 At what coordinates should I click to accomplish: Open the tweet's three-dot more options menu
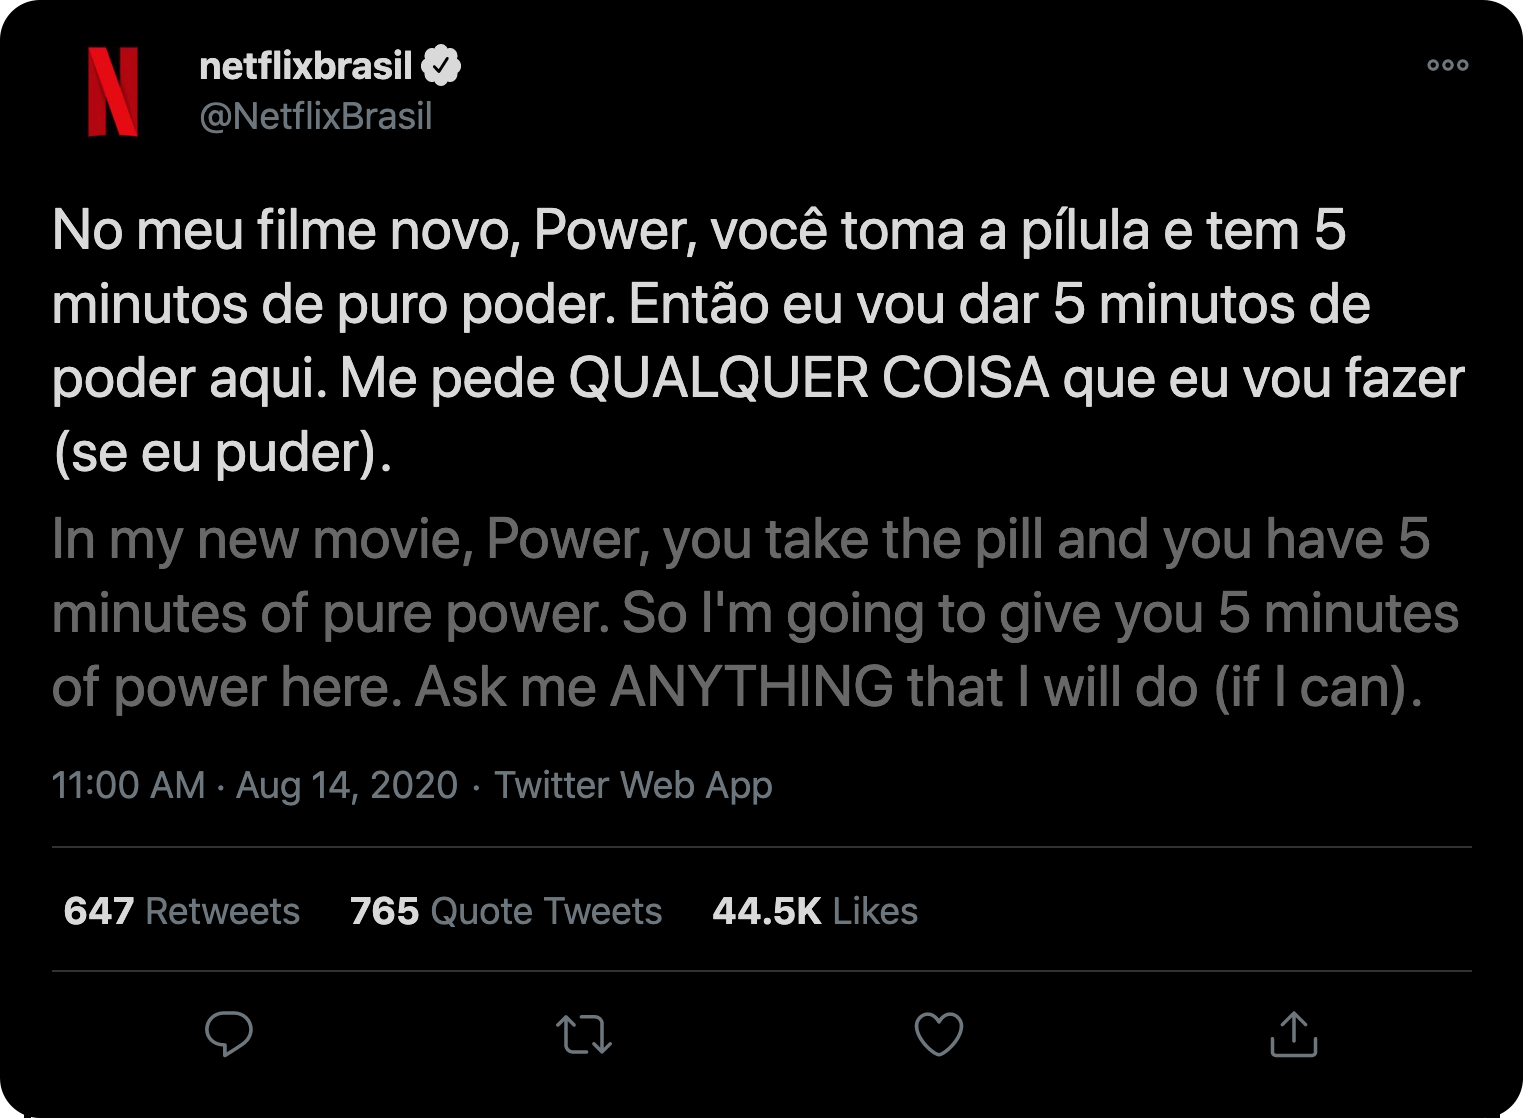[1447, 65]
